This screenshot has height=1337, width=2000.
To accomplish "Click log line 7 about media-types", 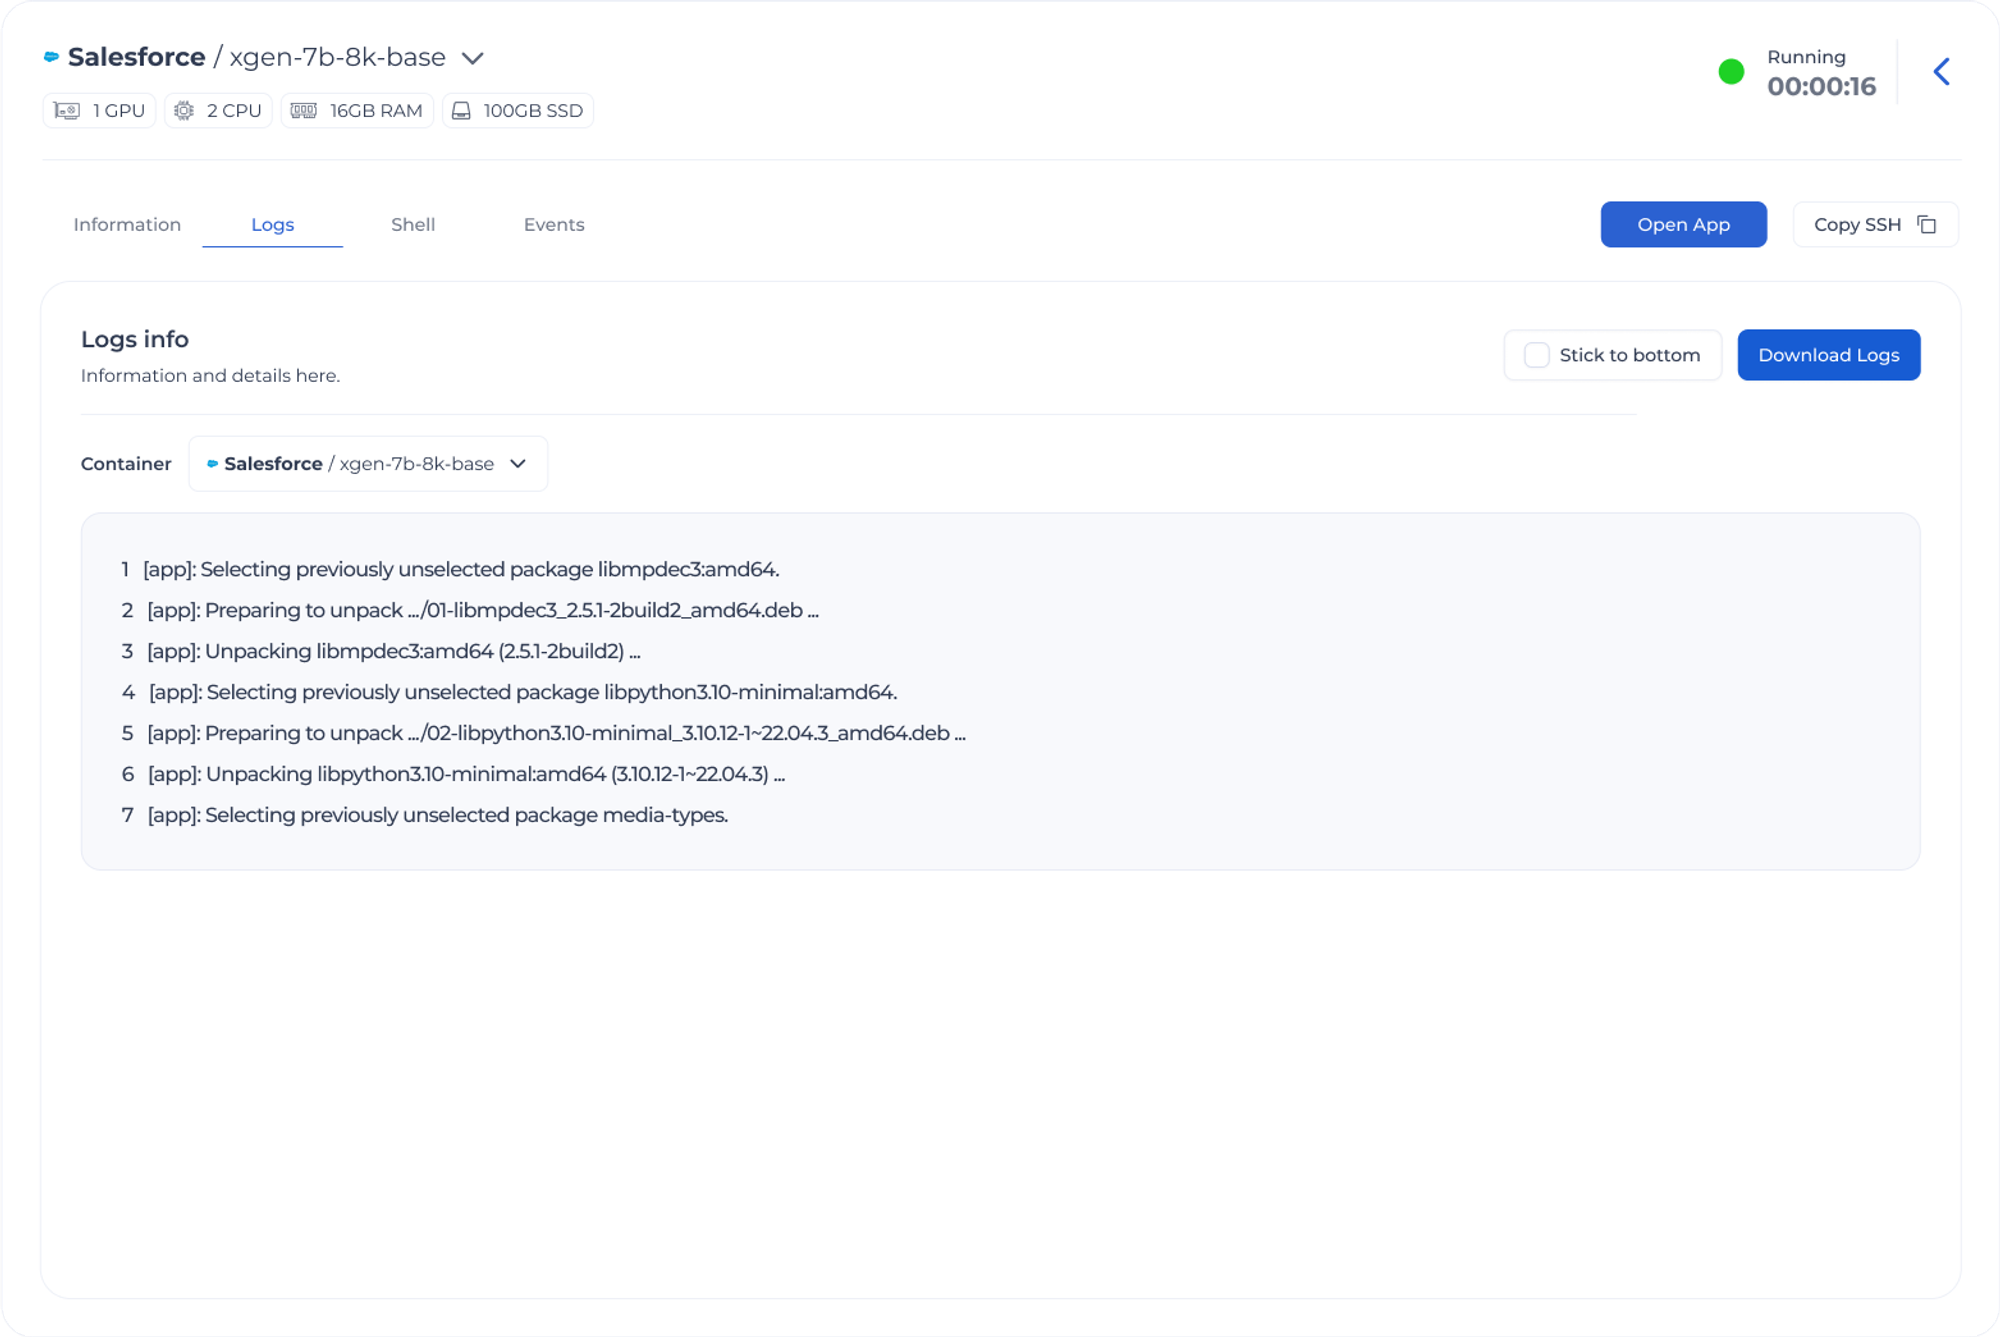I will click(x=437, y=815).
